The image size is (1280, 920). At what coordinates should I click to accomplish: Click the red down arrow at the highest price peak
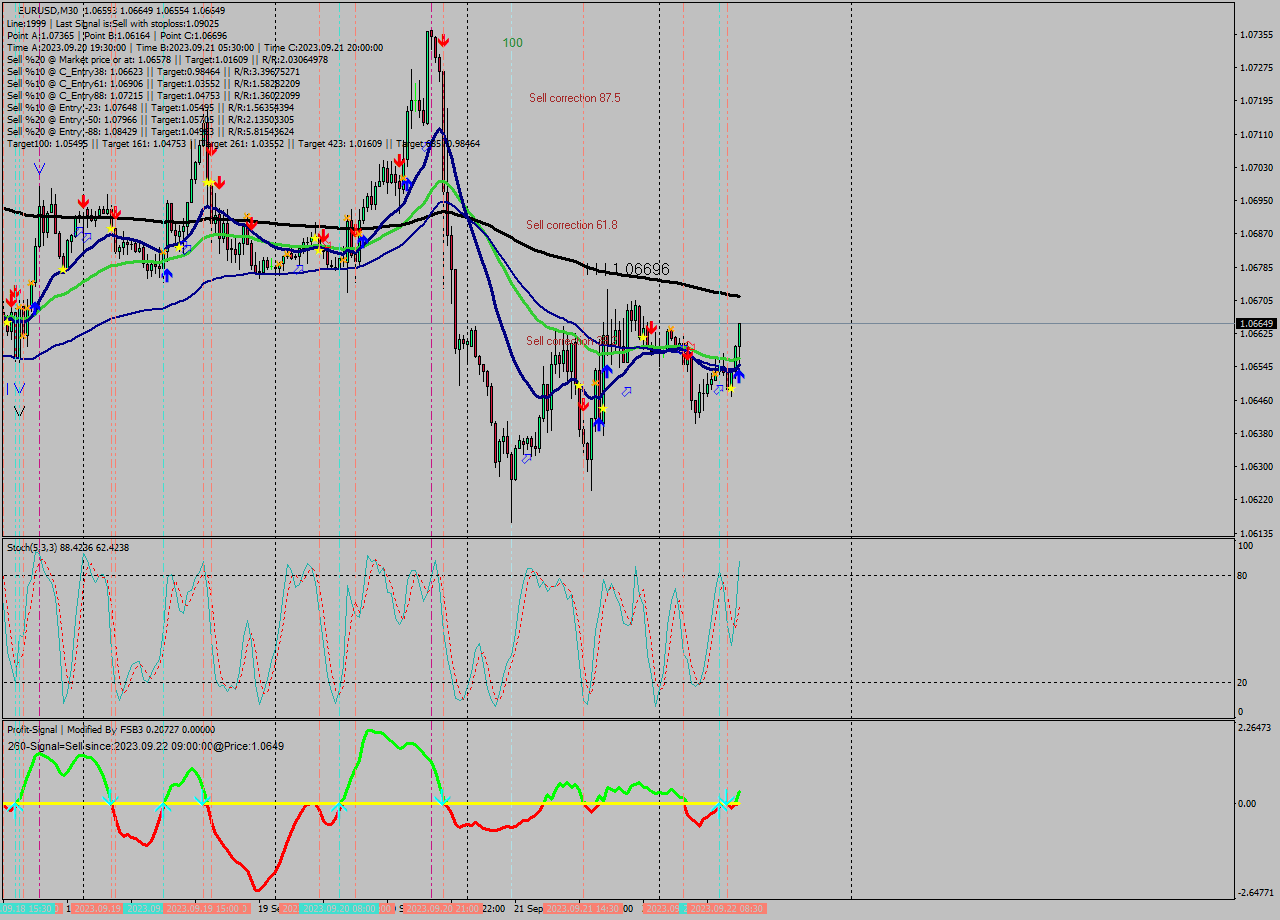(442, 40)
